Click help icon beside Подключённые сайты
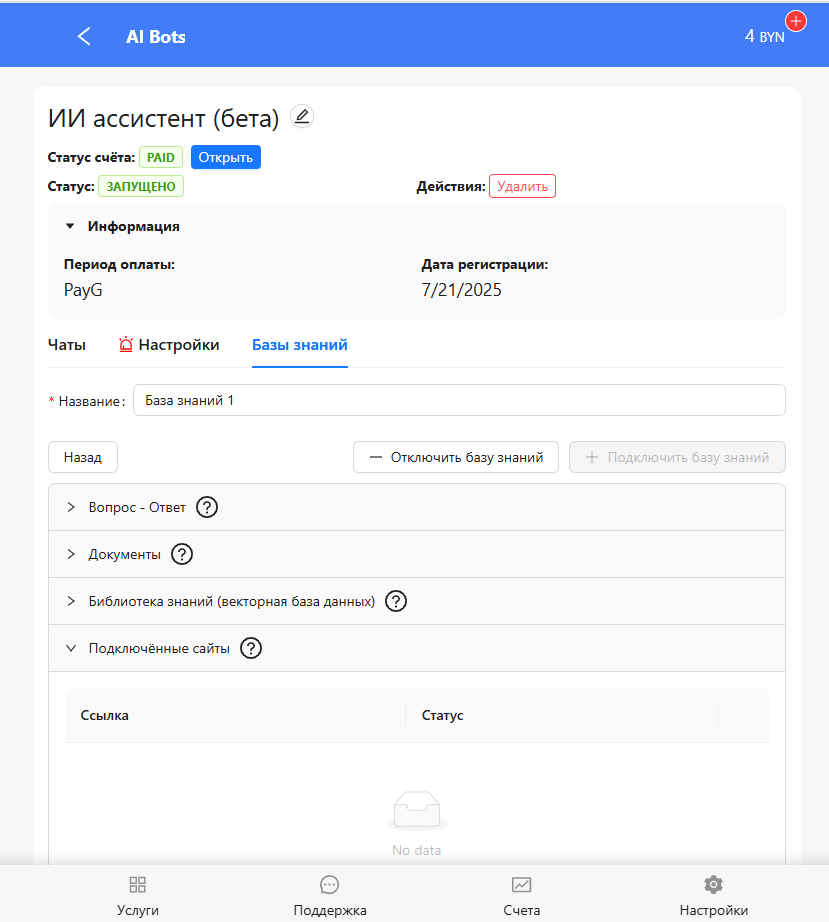The image size is (829, 922). click(x=251, y=648)
